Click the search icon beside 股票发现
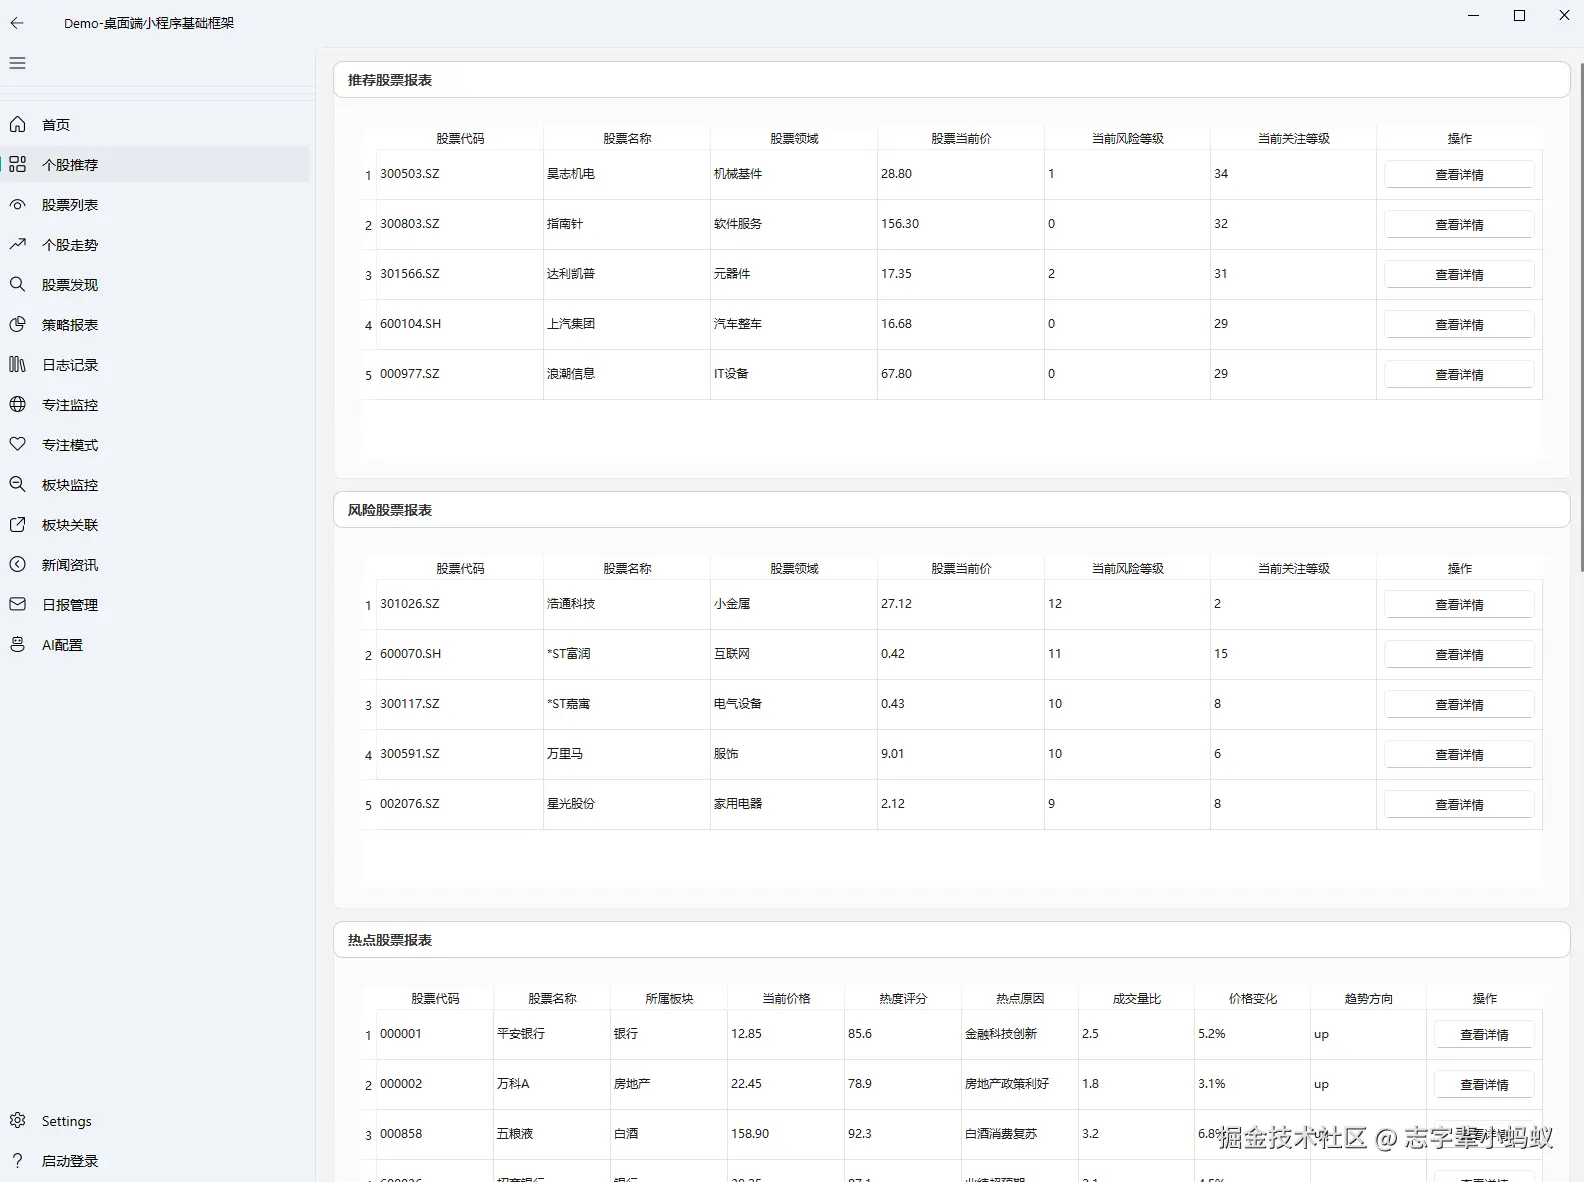Image resolution: width=1584 pixels, height=1182 pixels. (17, 284)
